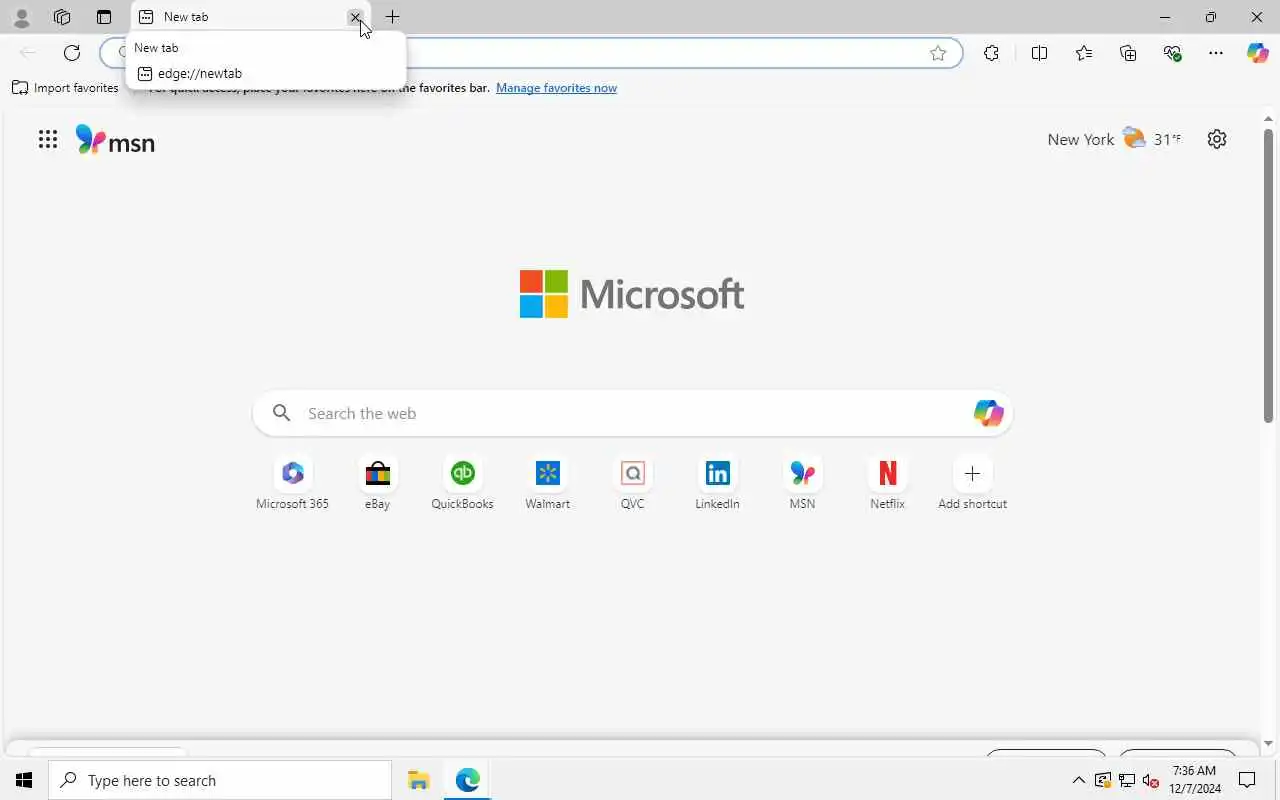The image size is (1280, 800).
Task: Click the taskbar search box
Action: 220,780
